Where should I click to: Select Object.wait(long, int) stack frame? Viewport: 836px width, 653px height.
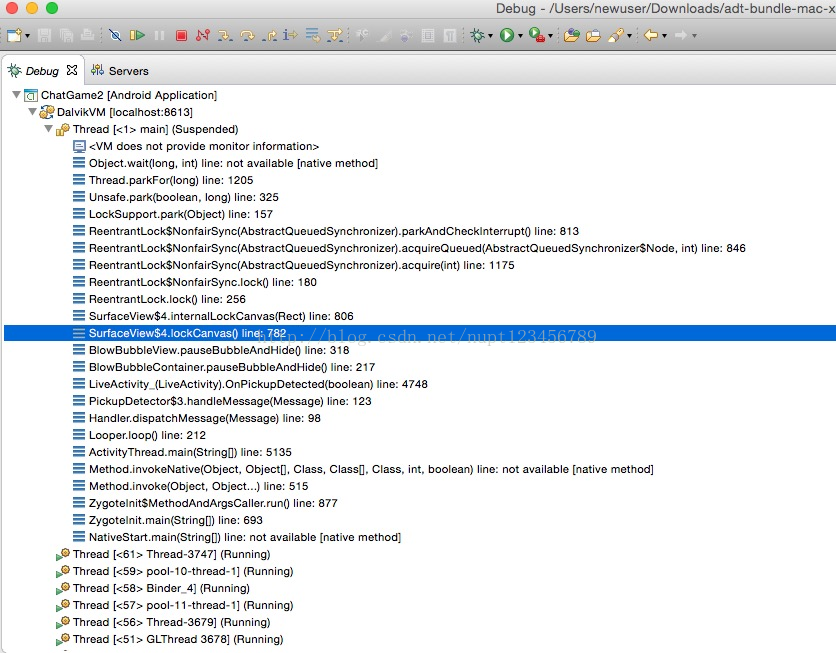[x=233, y=163]
